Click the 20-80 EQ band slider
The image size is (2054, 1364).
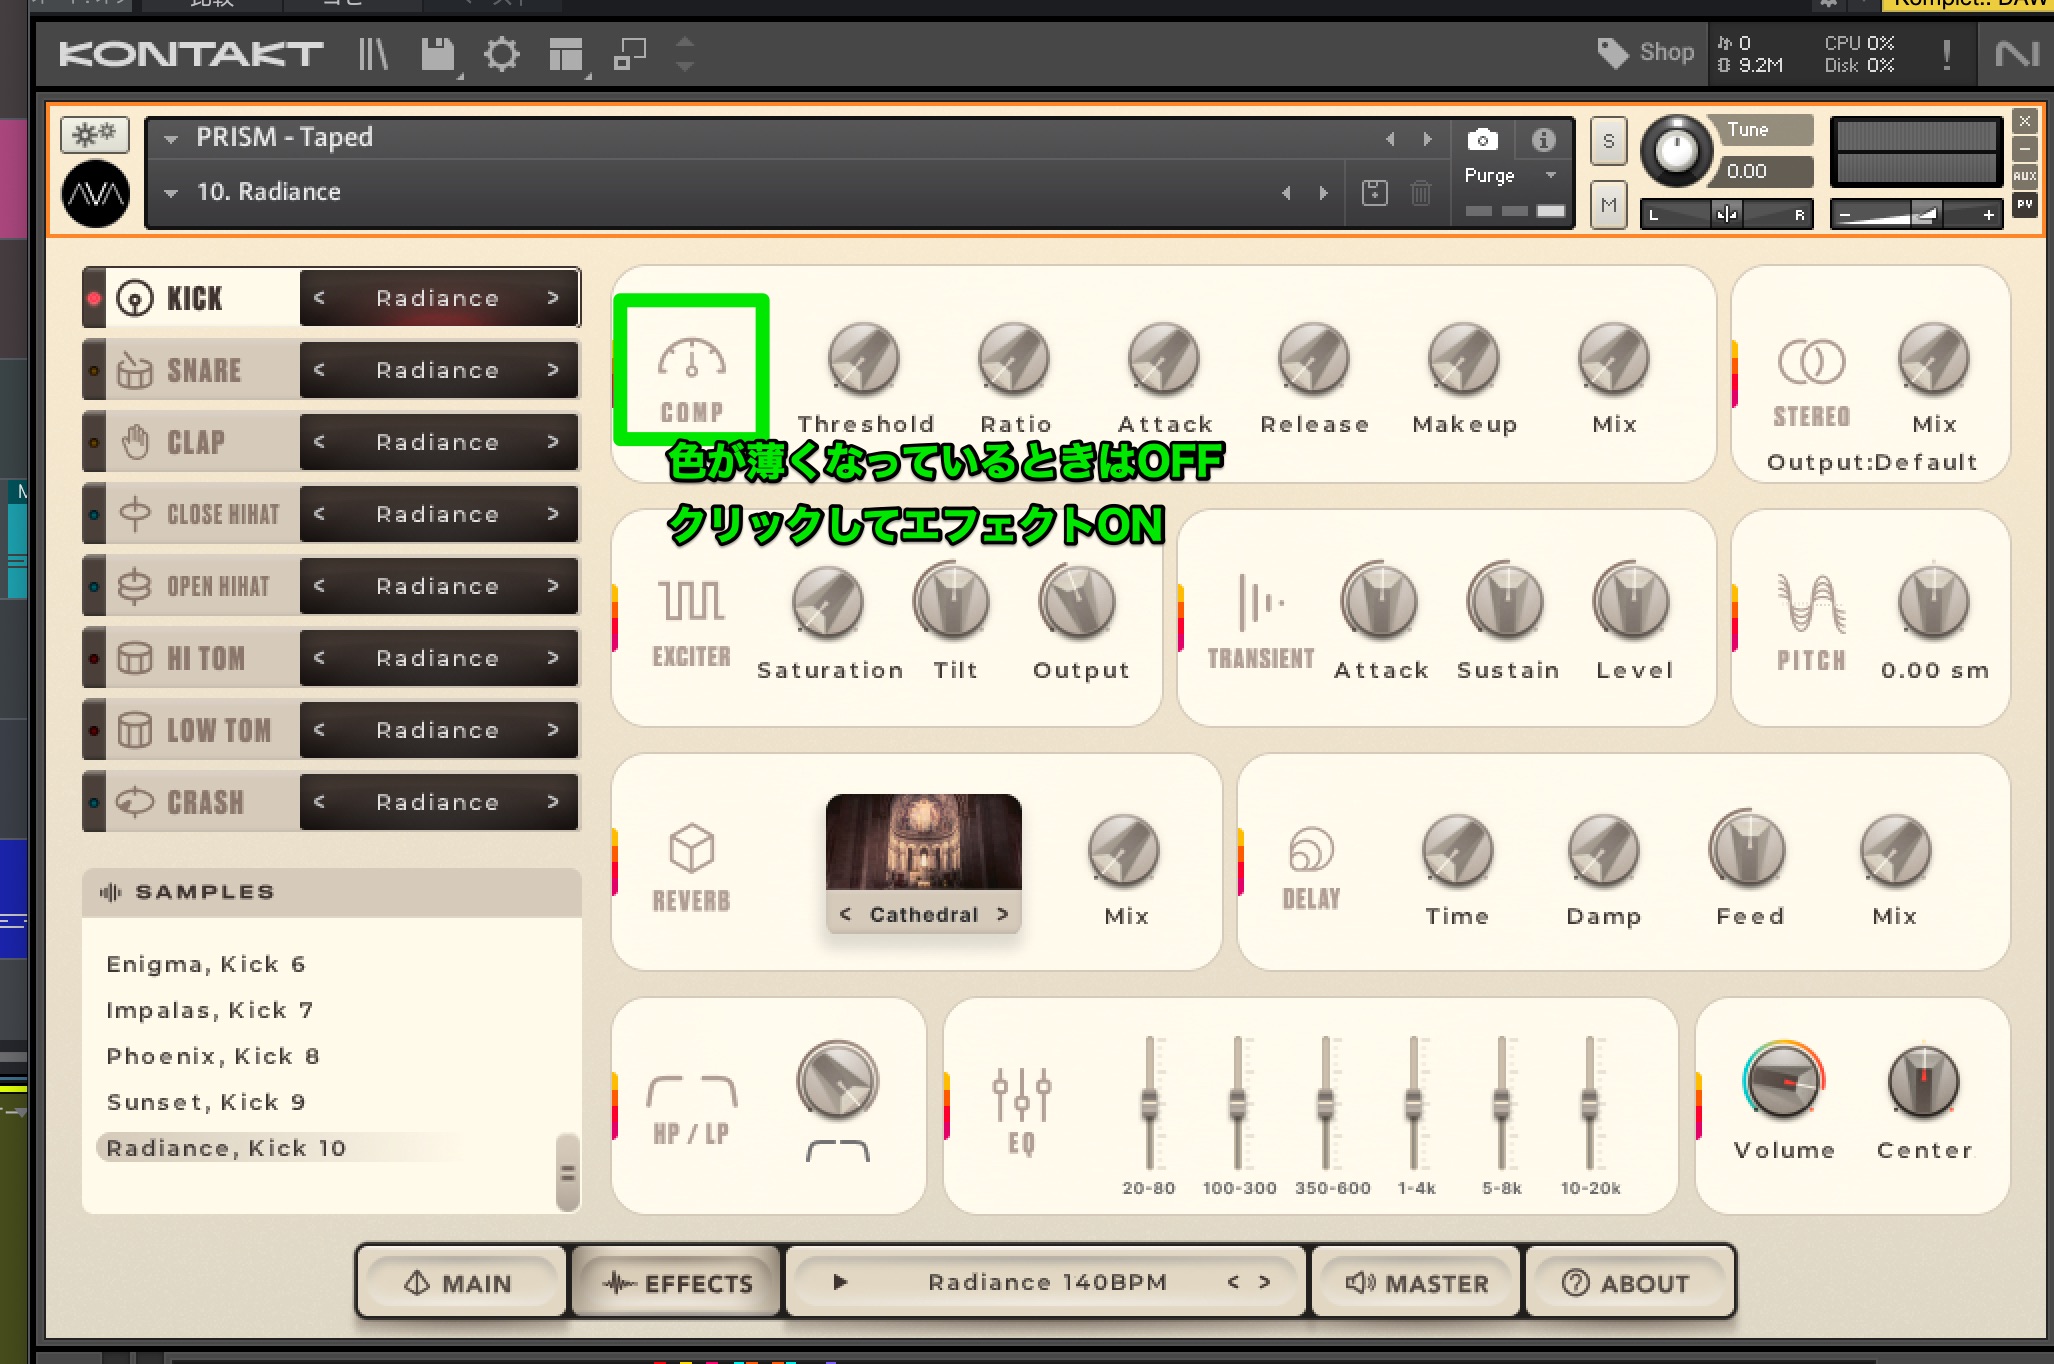point(1149,1105)
